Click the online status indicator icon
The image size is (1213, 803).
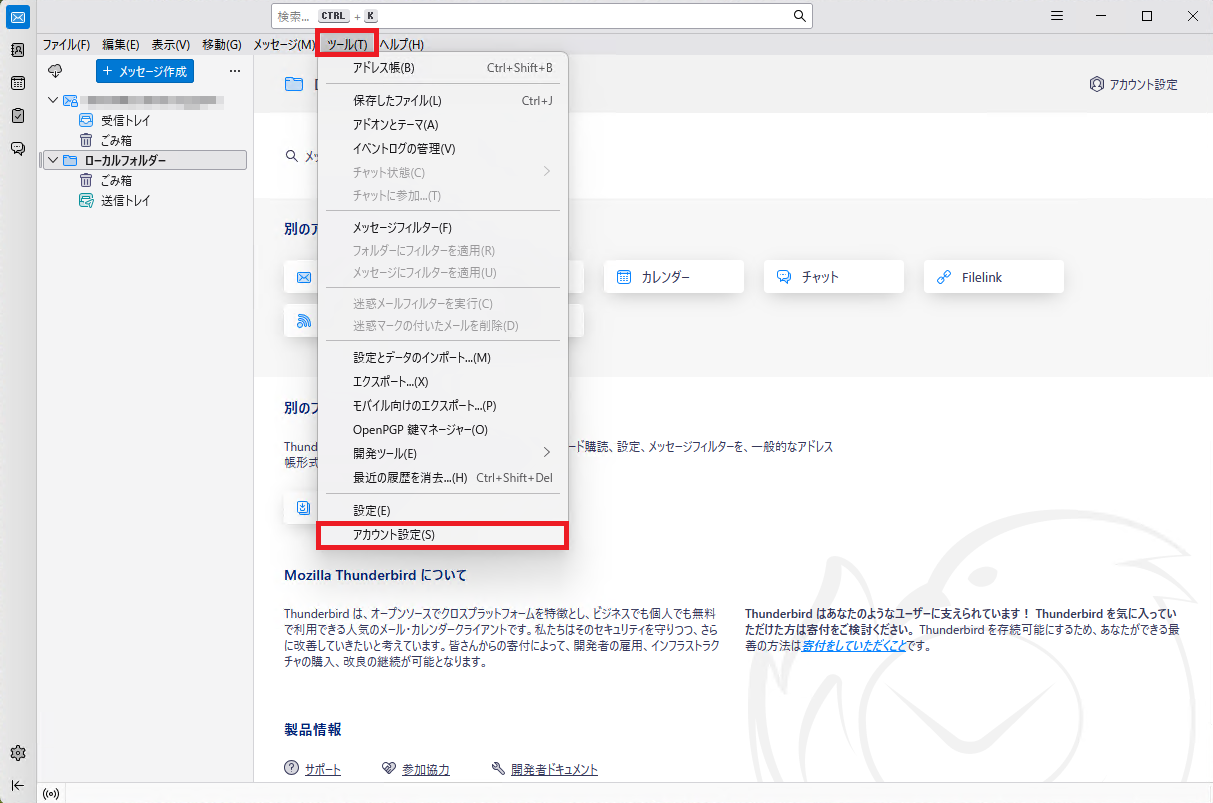point(51,794)
